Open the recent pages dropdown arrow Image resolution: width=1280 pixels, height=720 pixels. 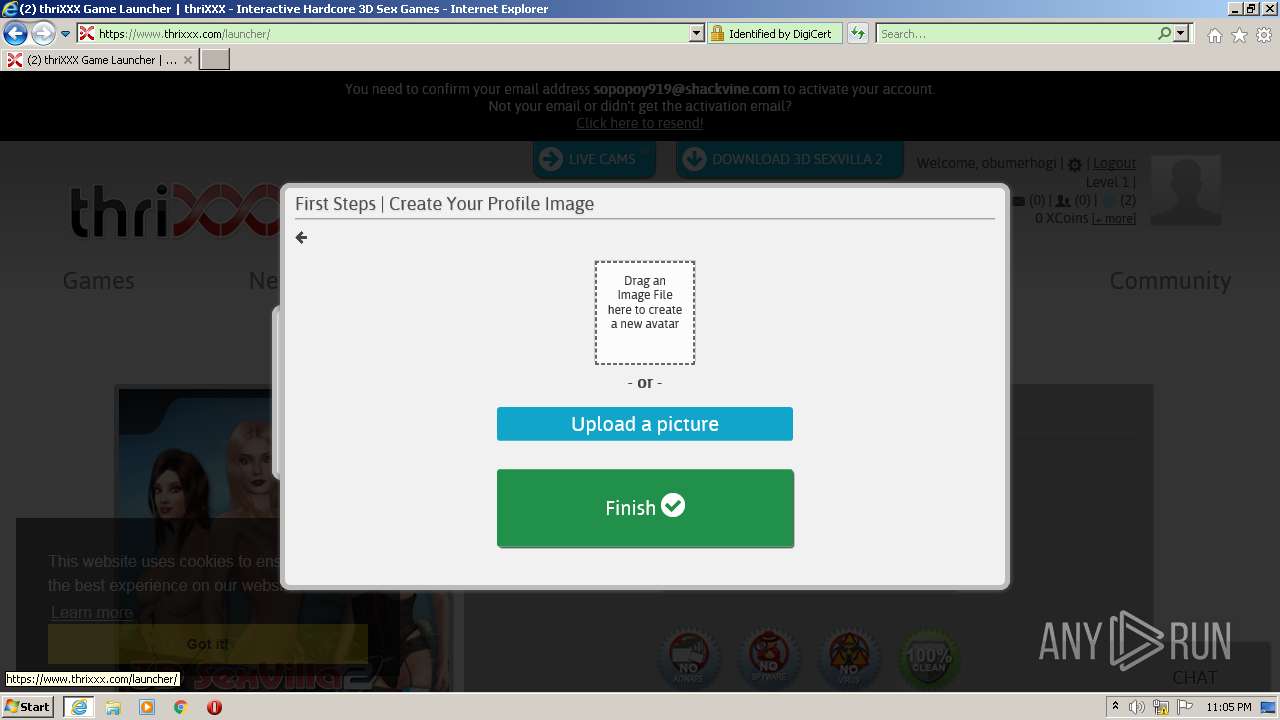click(x=66, y=34)
